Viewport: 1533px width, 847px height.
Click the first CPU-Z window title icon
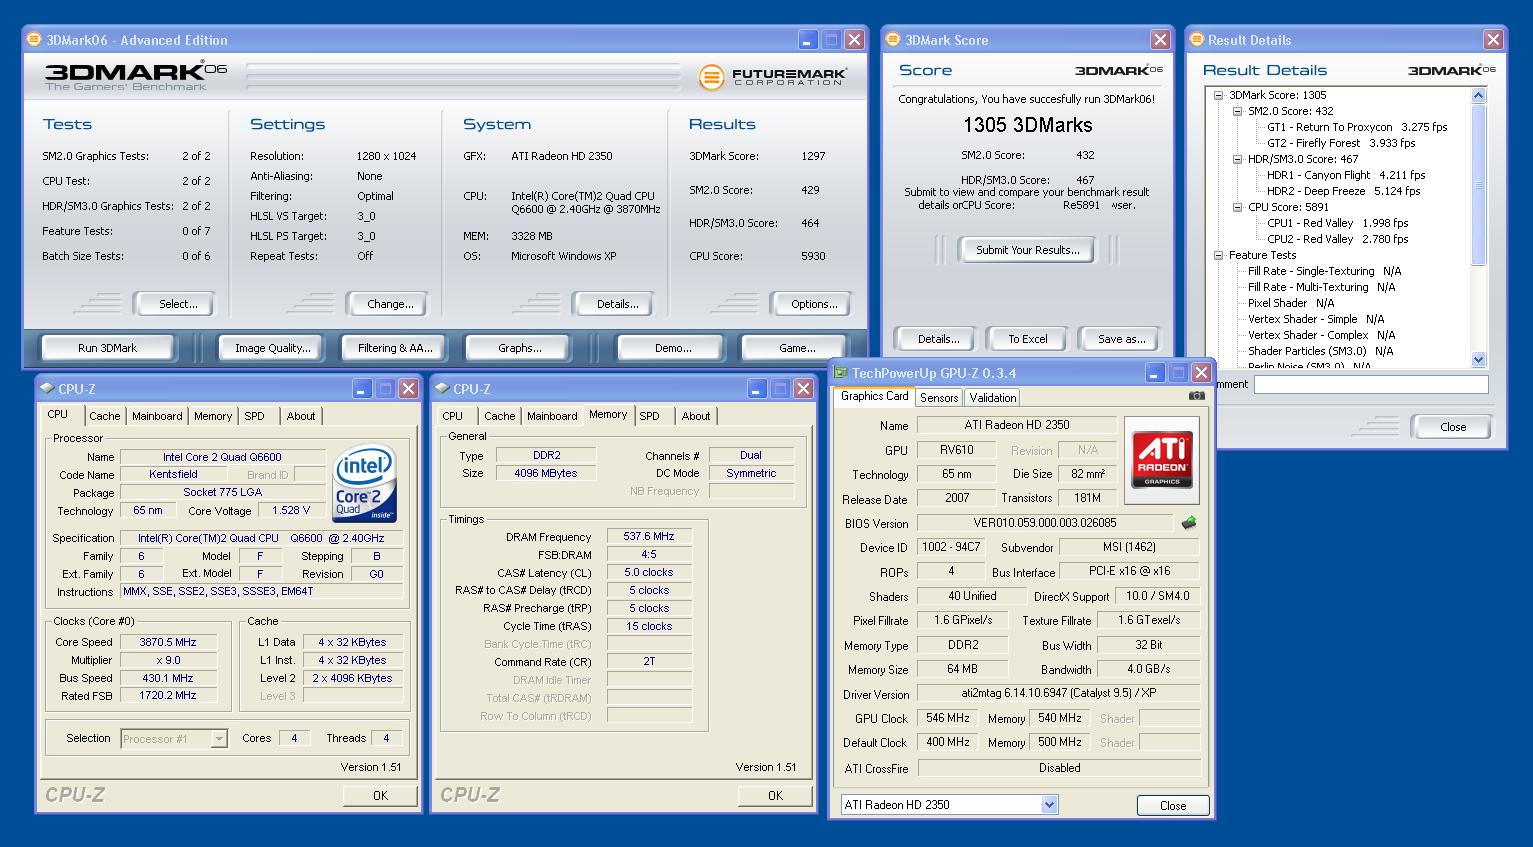click(x=47, y=388)
